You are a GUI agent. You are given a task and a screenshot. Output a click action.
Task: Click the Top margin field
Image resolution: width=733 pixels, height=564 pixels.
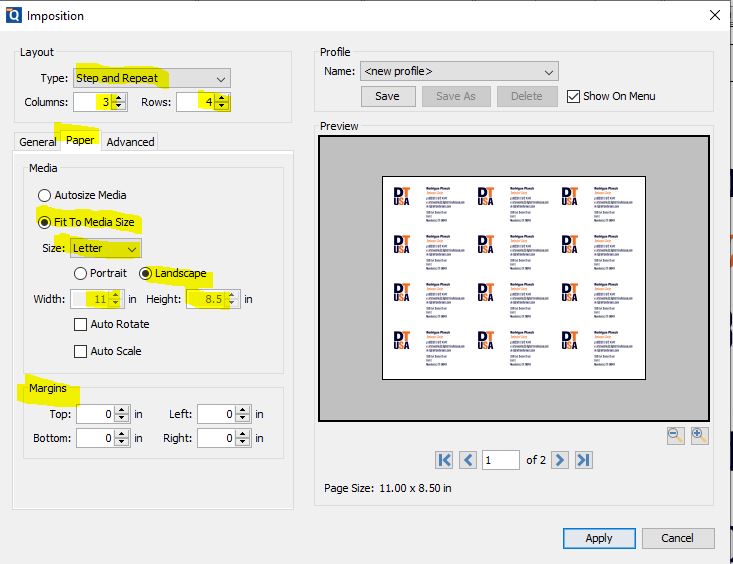(x=96, y=414)
